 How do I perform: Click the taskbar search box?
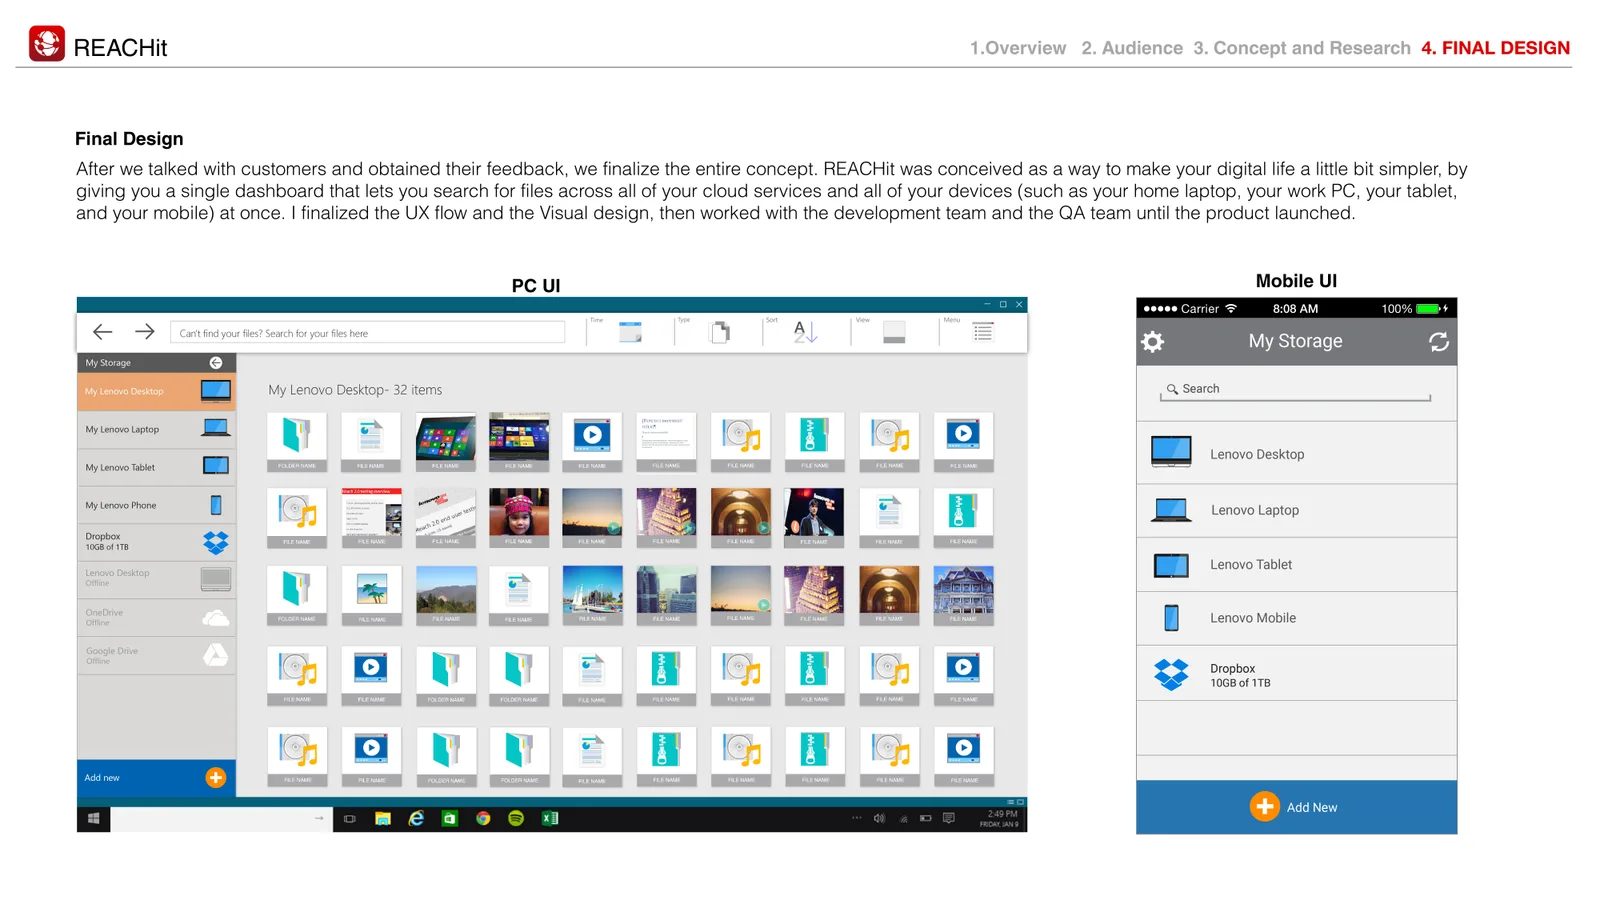[x=221, y=819]
